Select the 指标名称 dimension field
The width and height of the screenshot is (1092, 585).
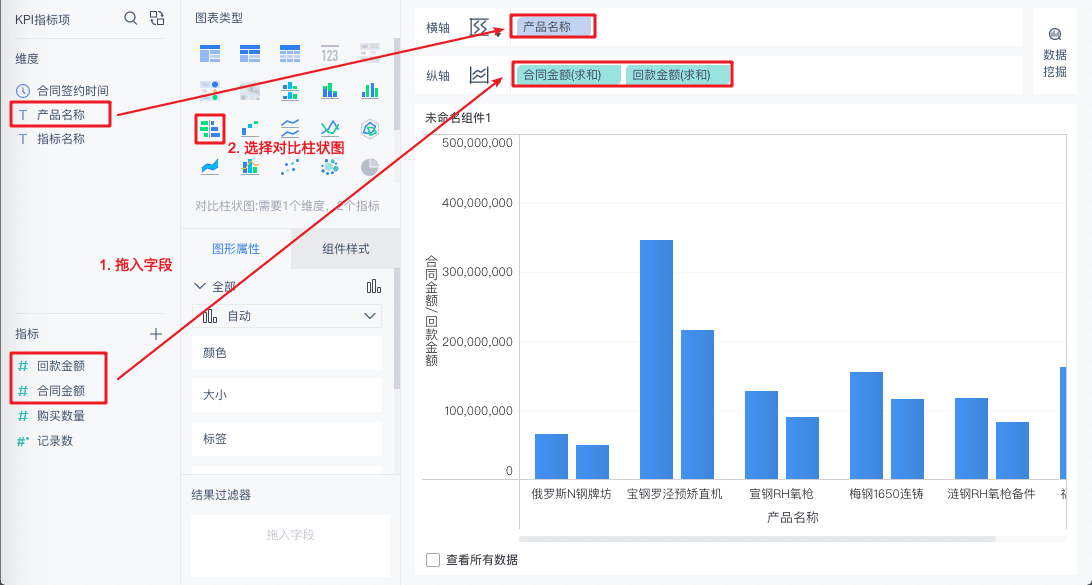[x=61, y=139]
